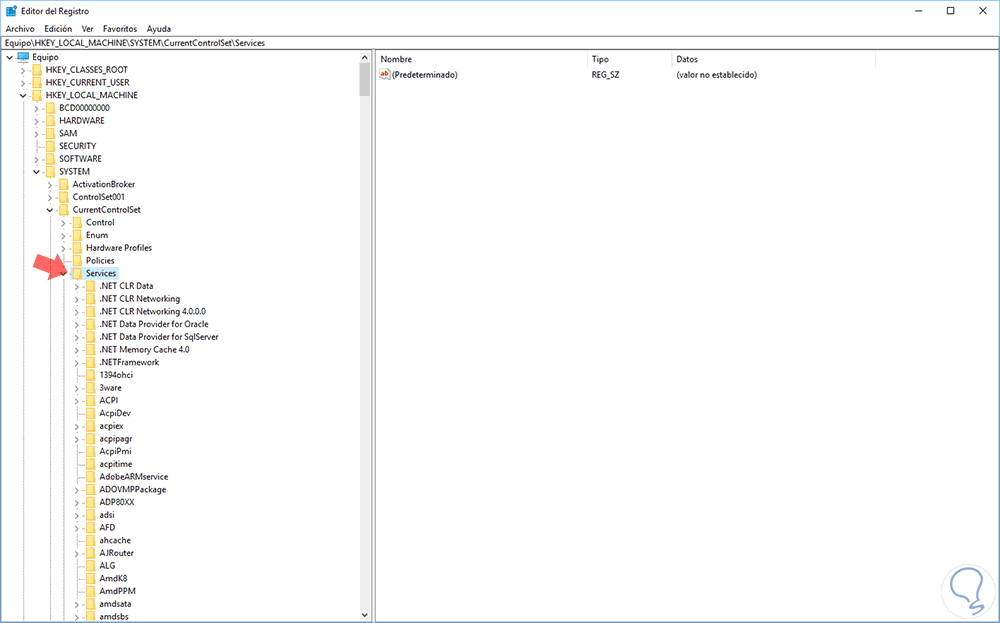This screenshot has height=623, width=1000.
Task: Click the AcpiDev folder icon
Action: click(x=91, y=413)
